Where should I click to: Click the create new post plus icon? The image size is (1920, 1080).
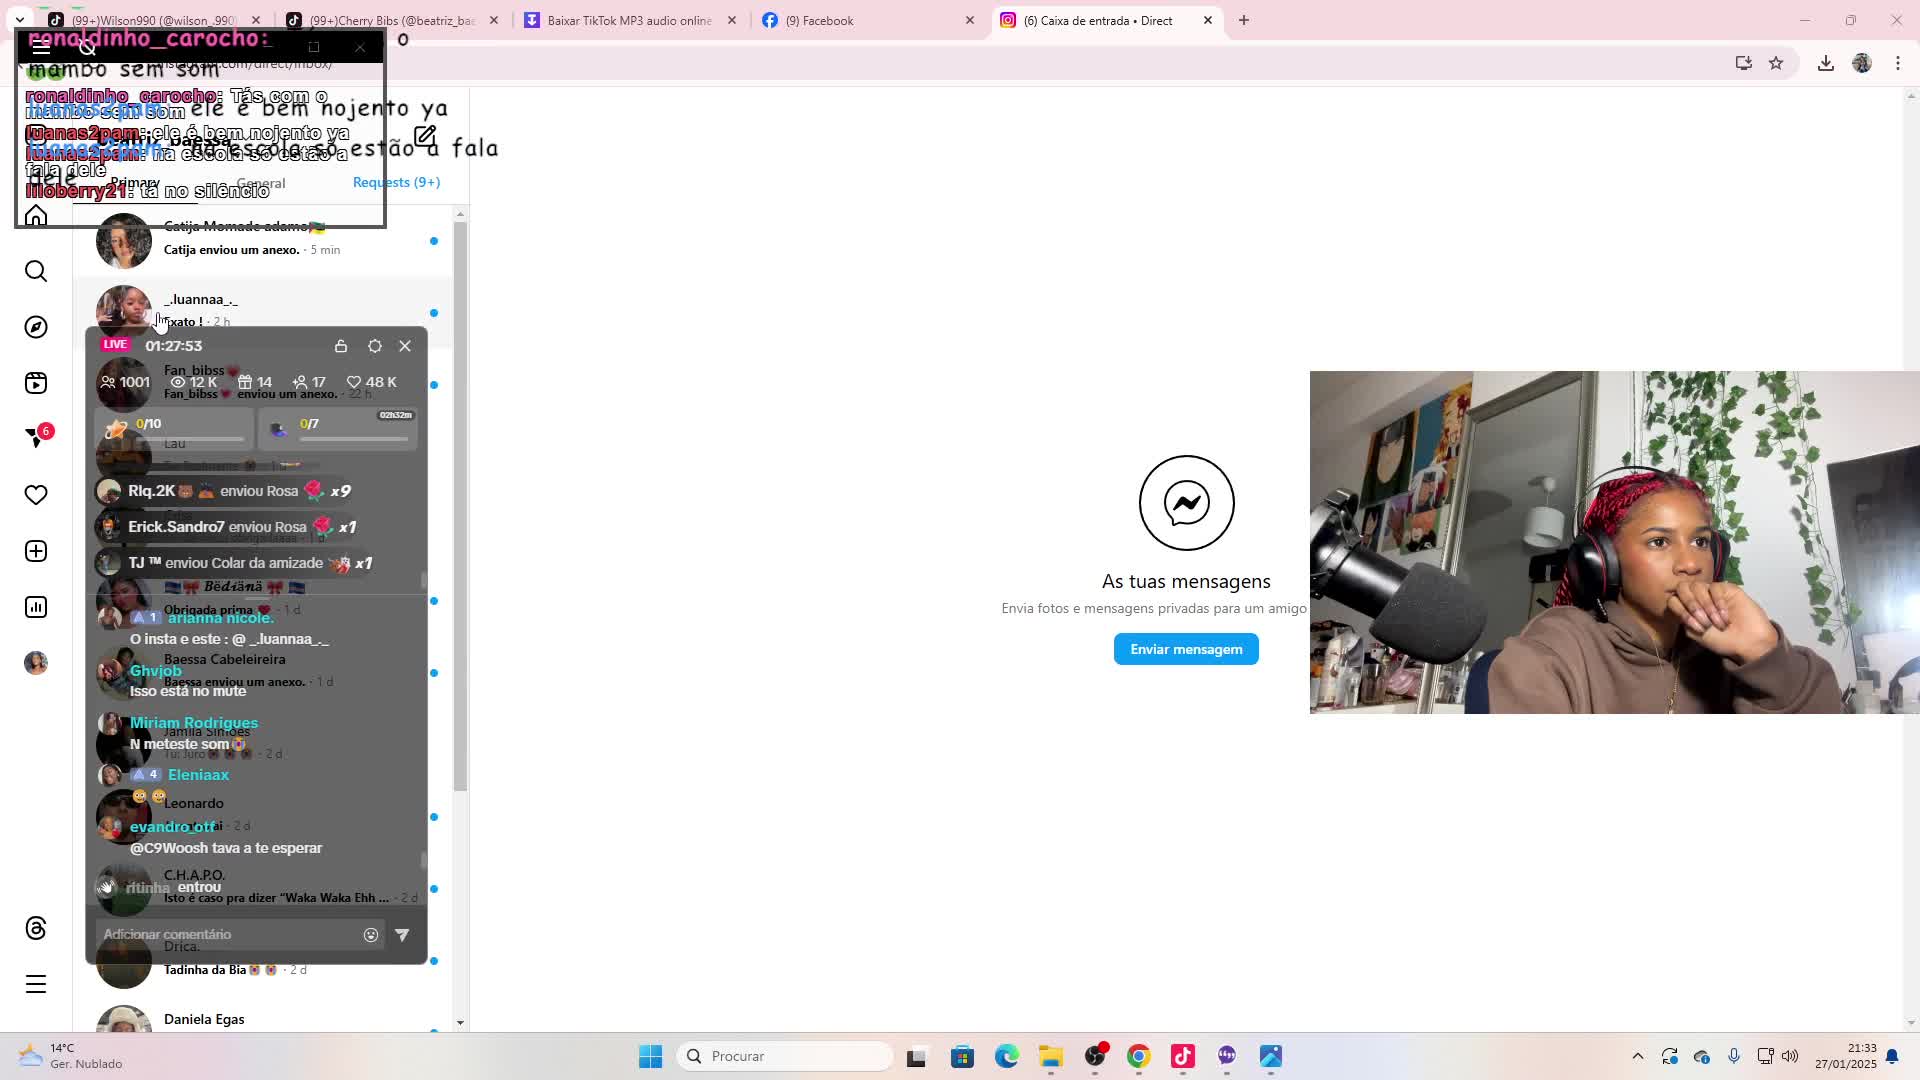(x=36, y=551)
